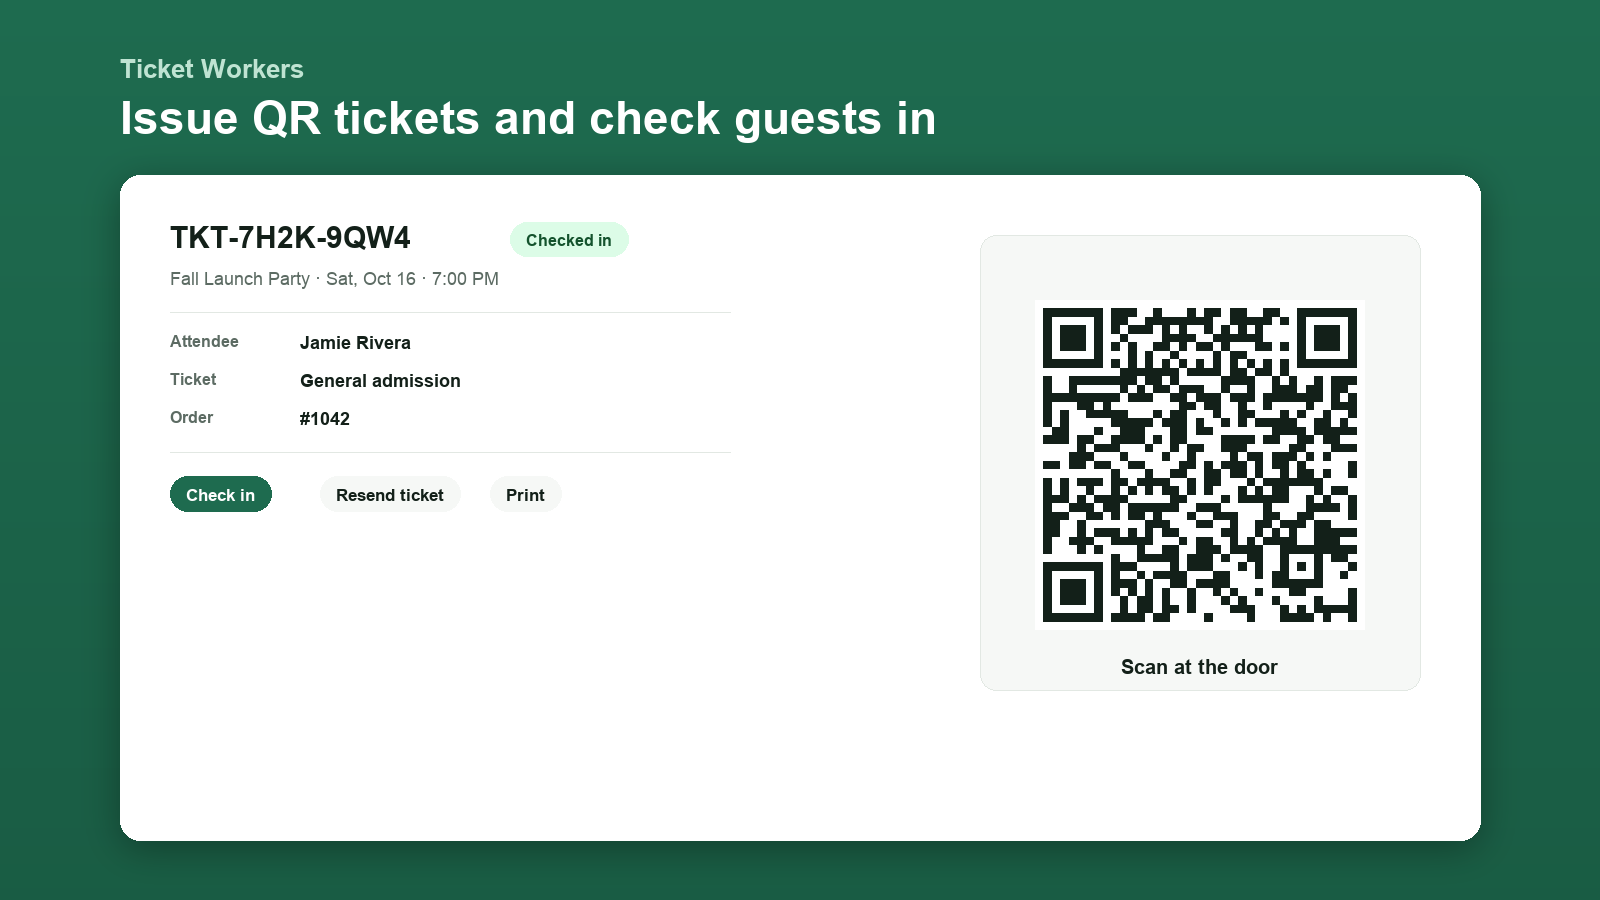Click the green Check in button
The width and height of the screenshot is (1600, 900).
(221, 494)
